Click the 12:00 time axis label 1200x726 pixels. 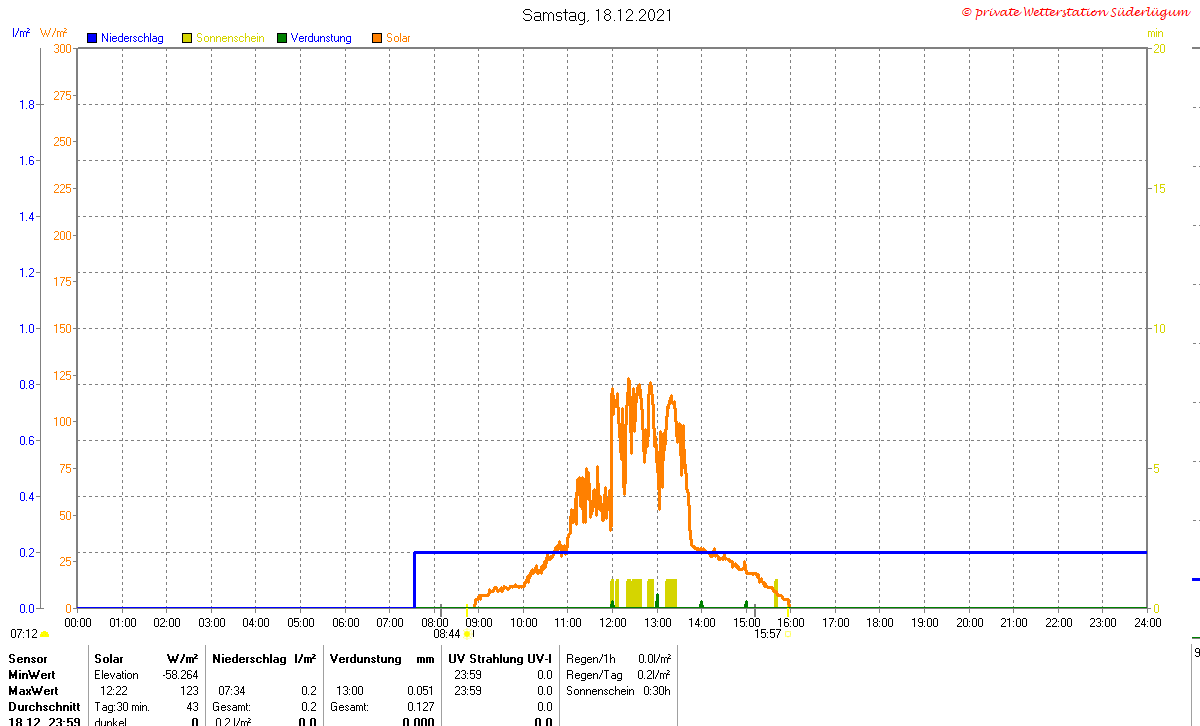pyautogui.click(x=612, y=622)
